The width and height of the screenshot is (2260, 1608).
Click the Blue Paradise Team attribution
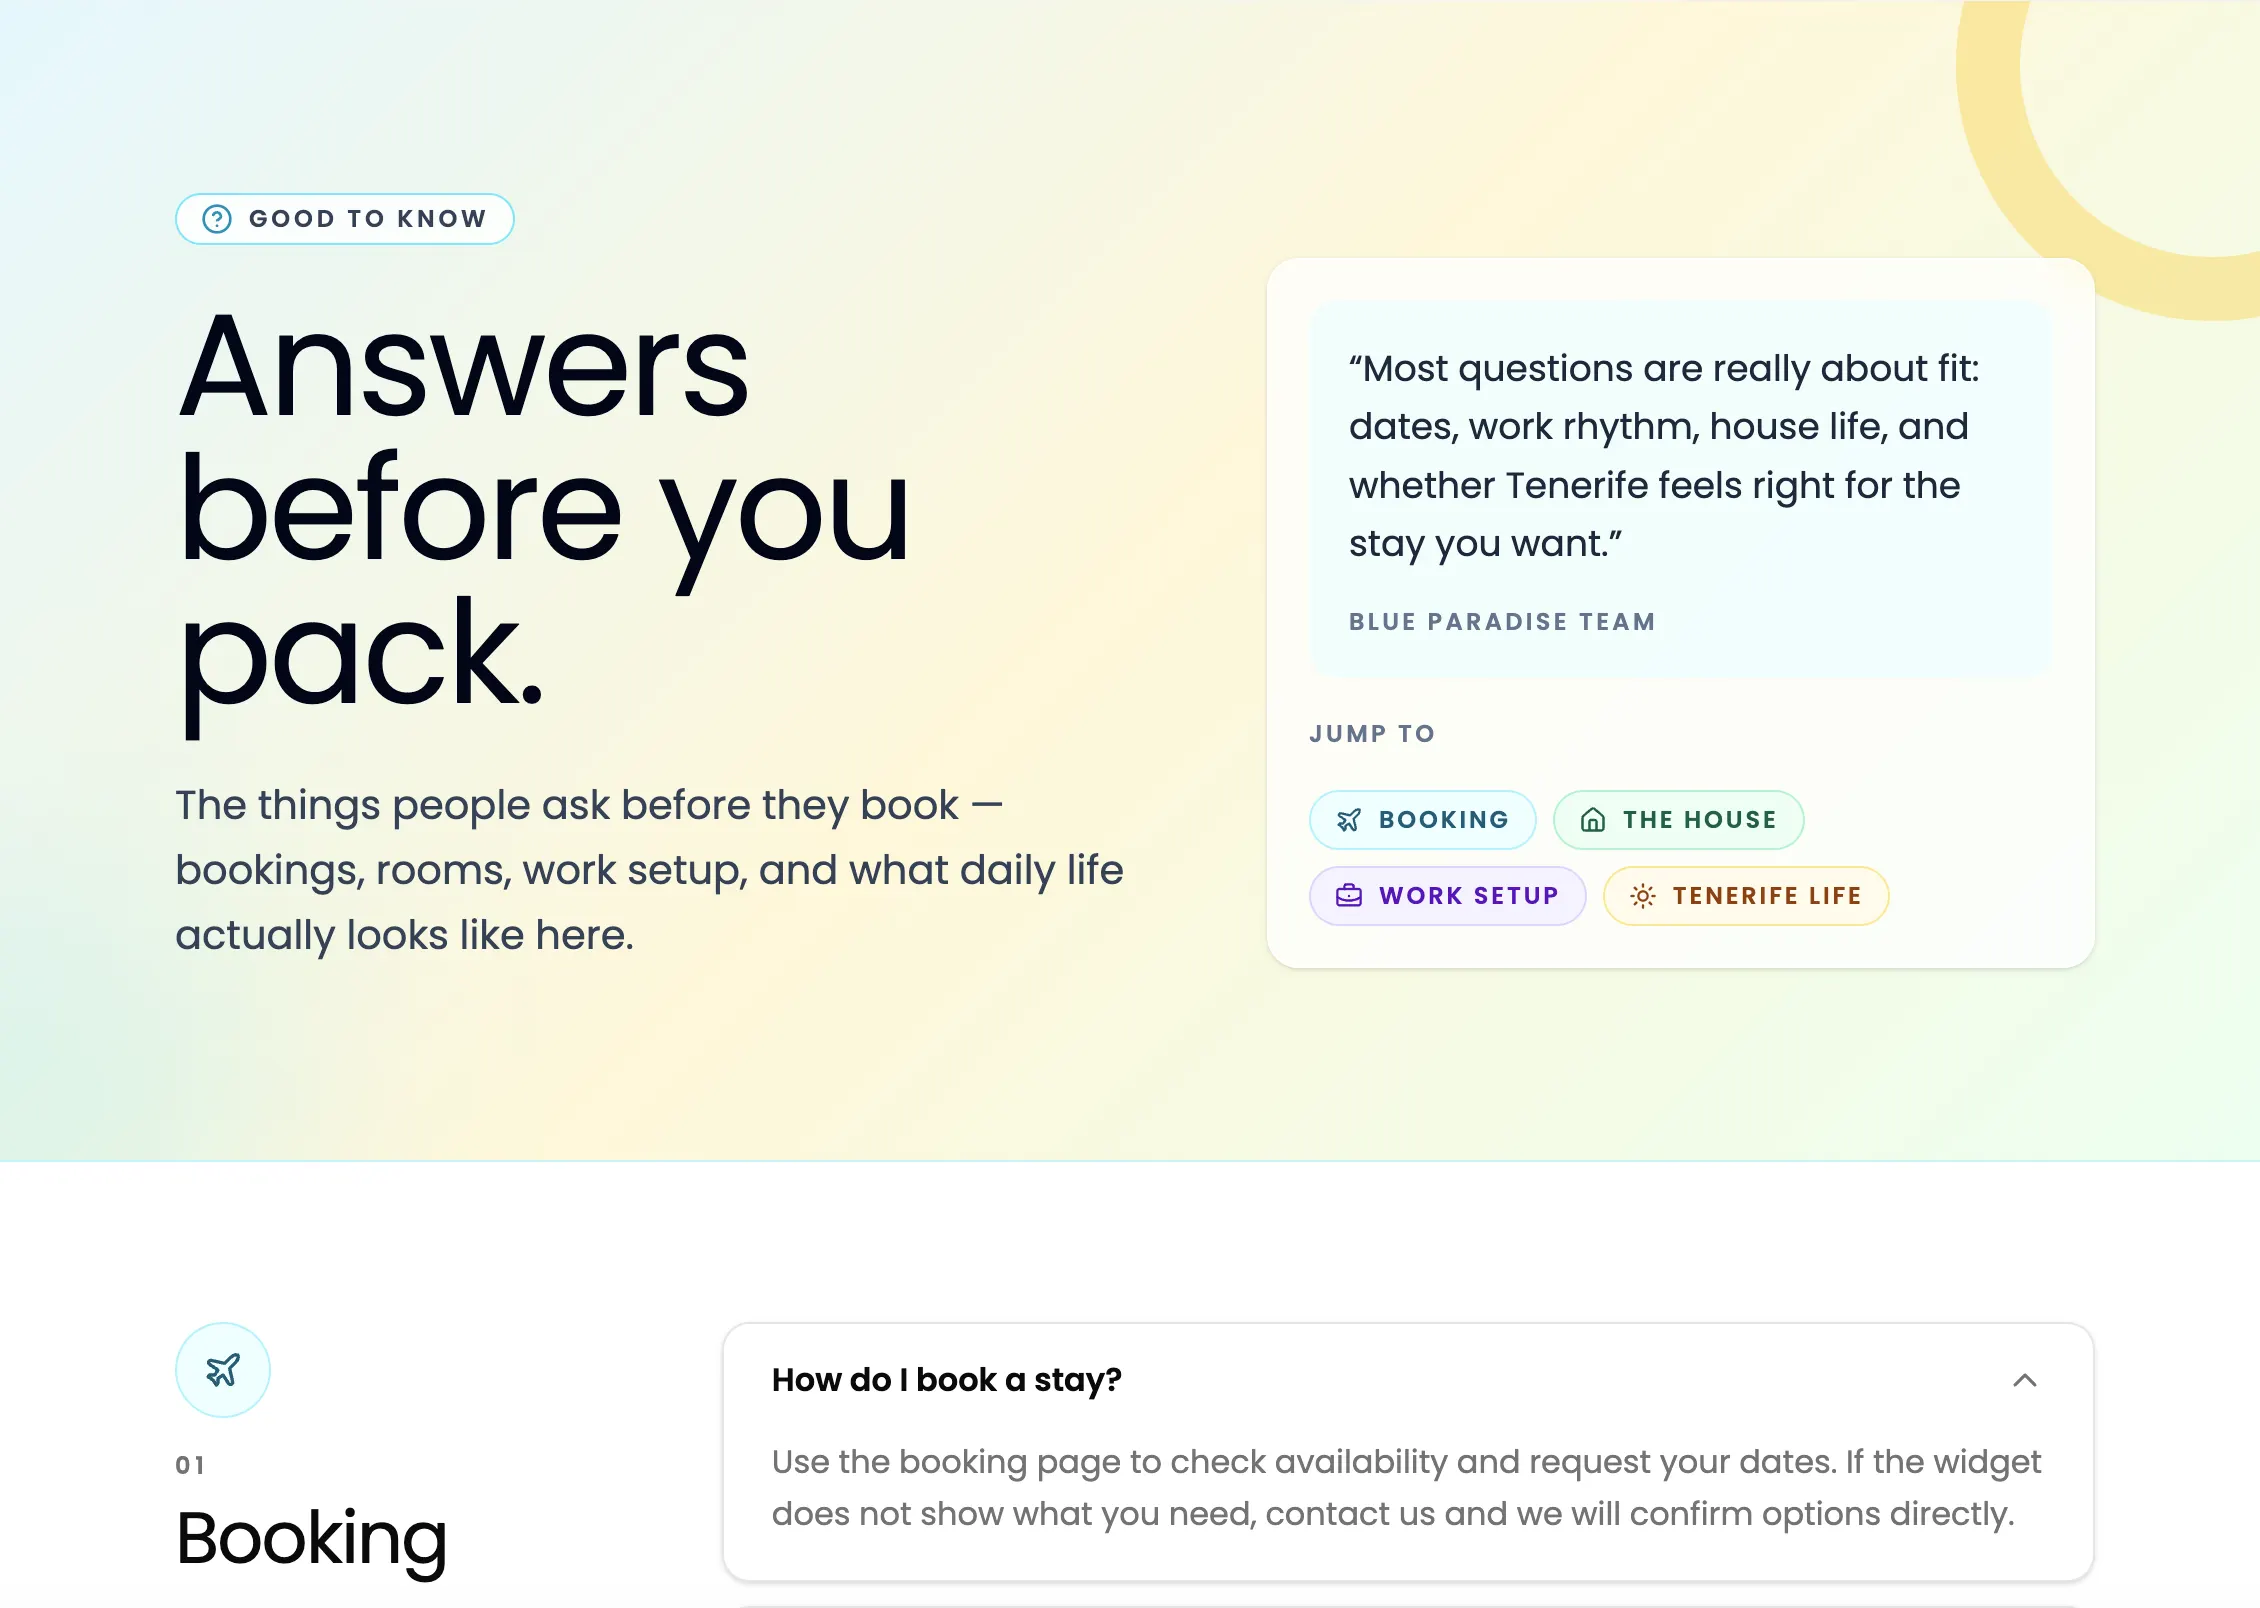(x=1502, y=622)
